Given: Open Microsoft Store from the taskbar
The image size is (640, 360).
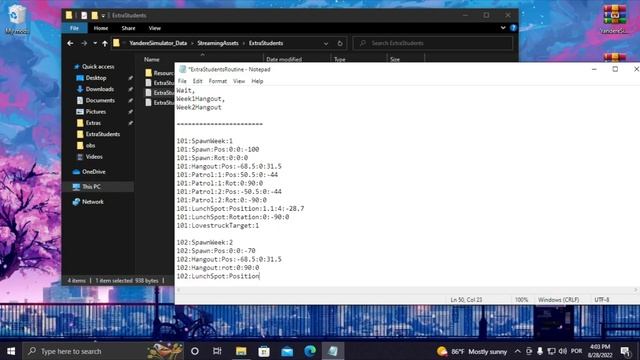Looking at the screenshot, I should [x=264, y=351].
